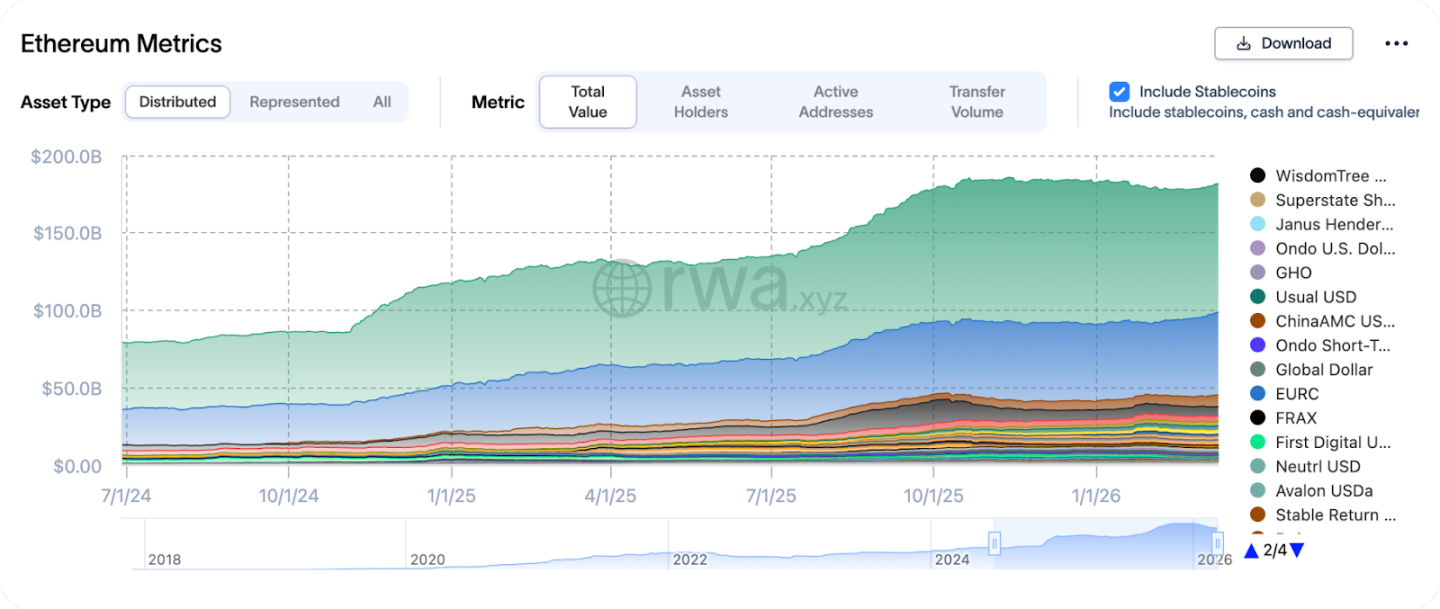Click the FRAX black legend dot

[x=1258, y=418]
